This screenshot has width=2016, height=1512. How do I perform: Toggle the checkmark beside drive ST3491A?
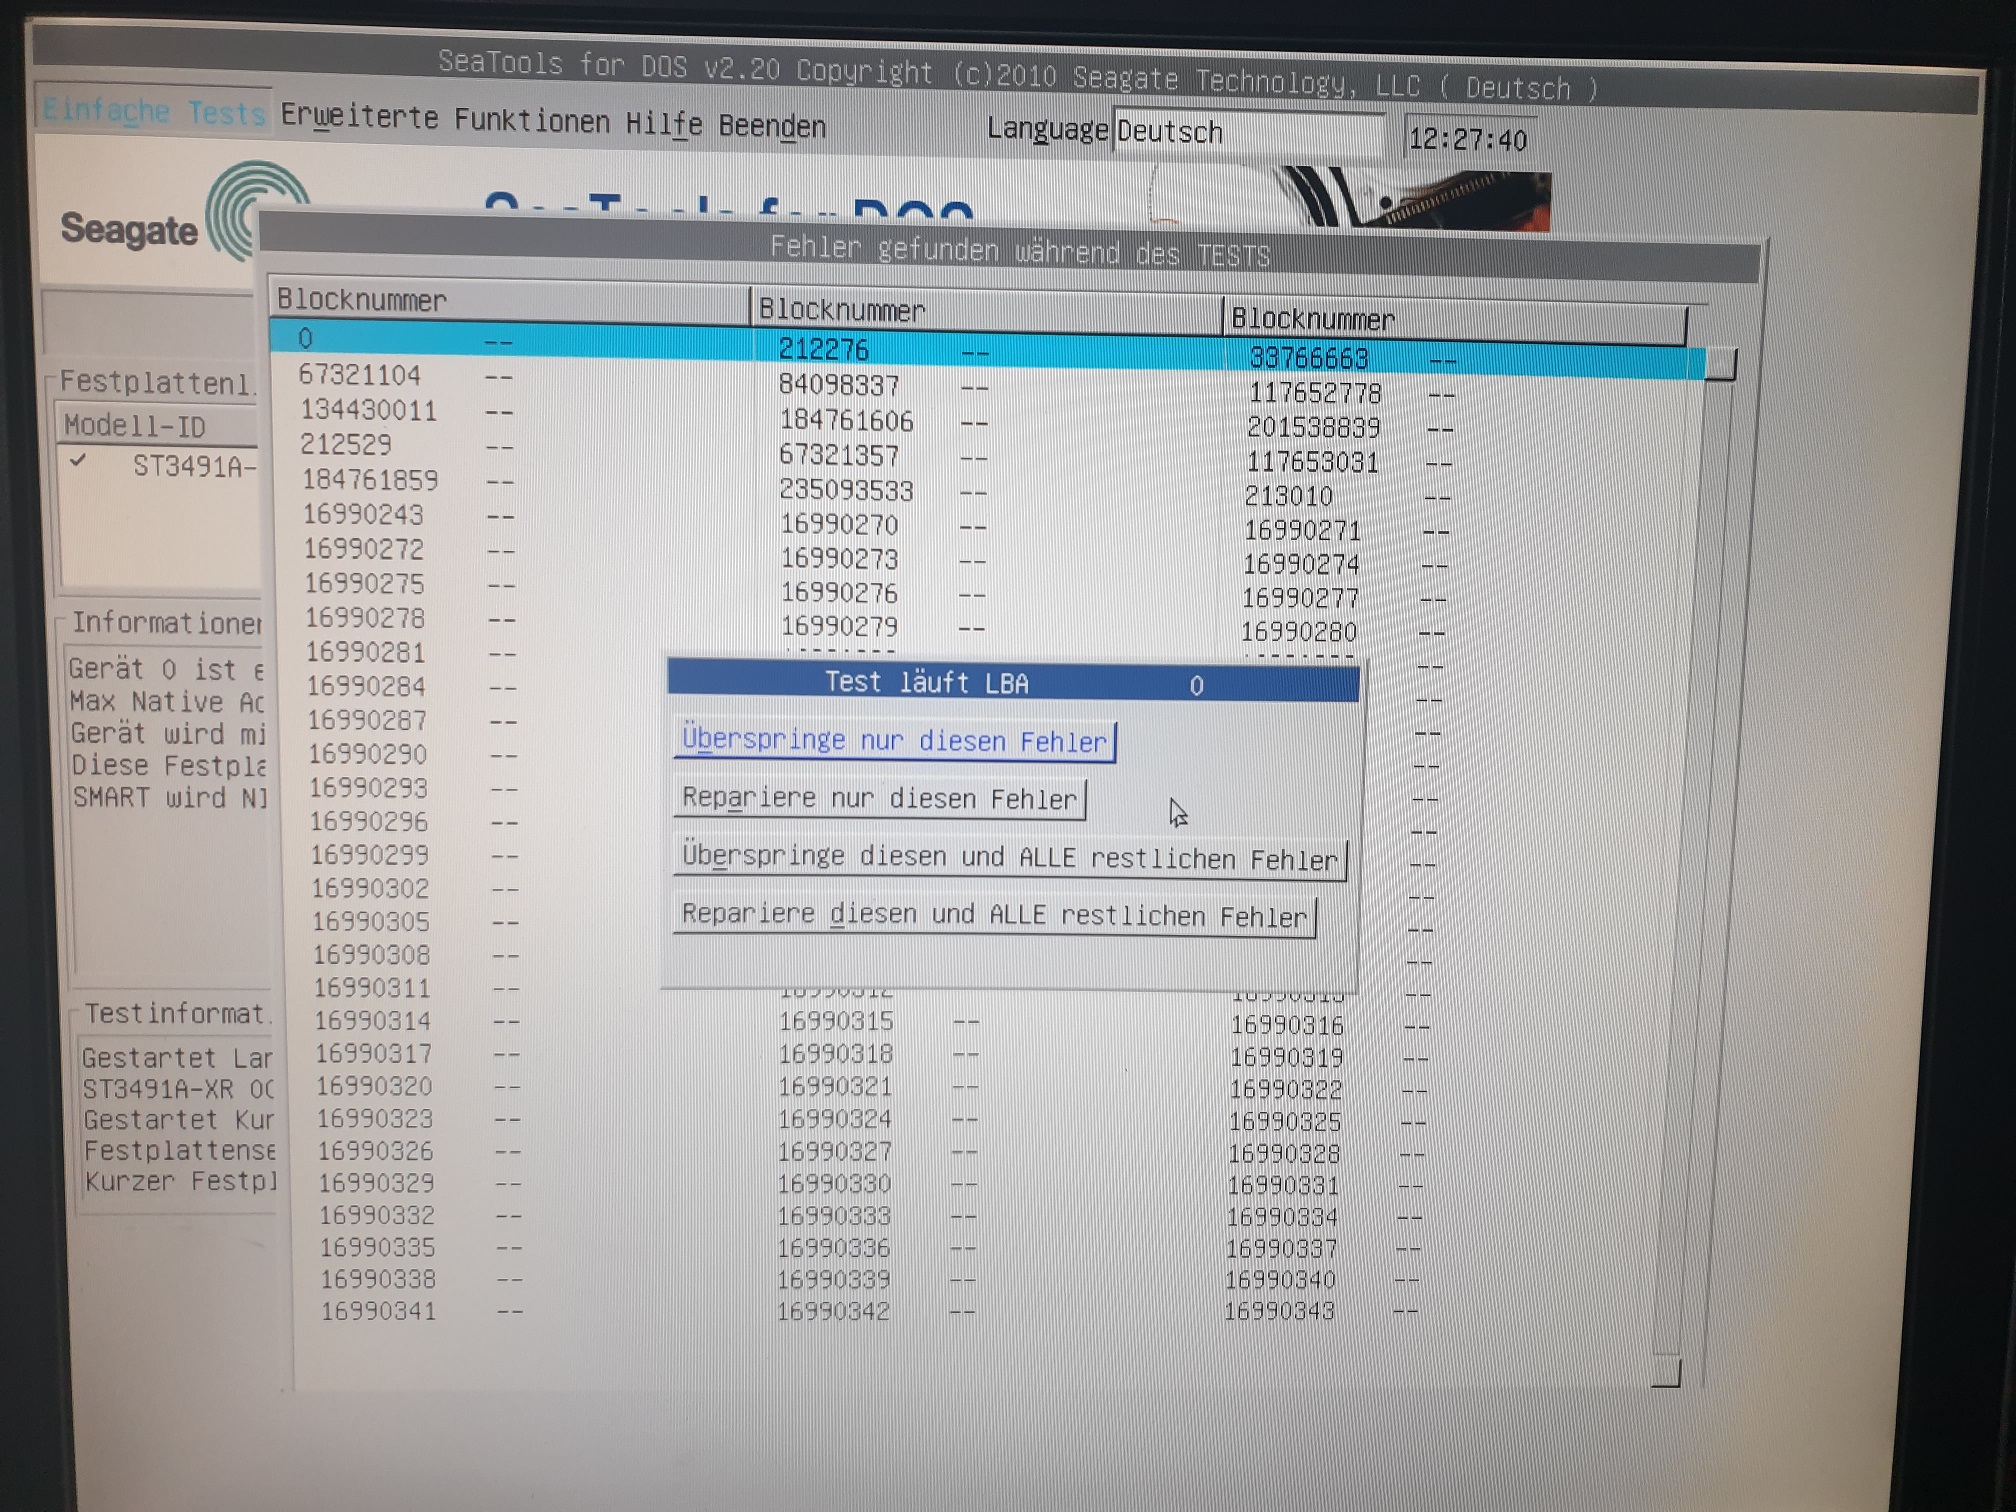78,461
